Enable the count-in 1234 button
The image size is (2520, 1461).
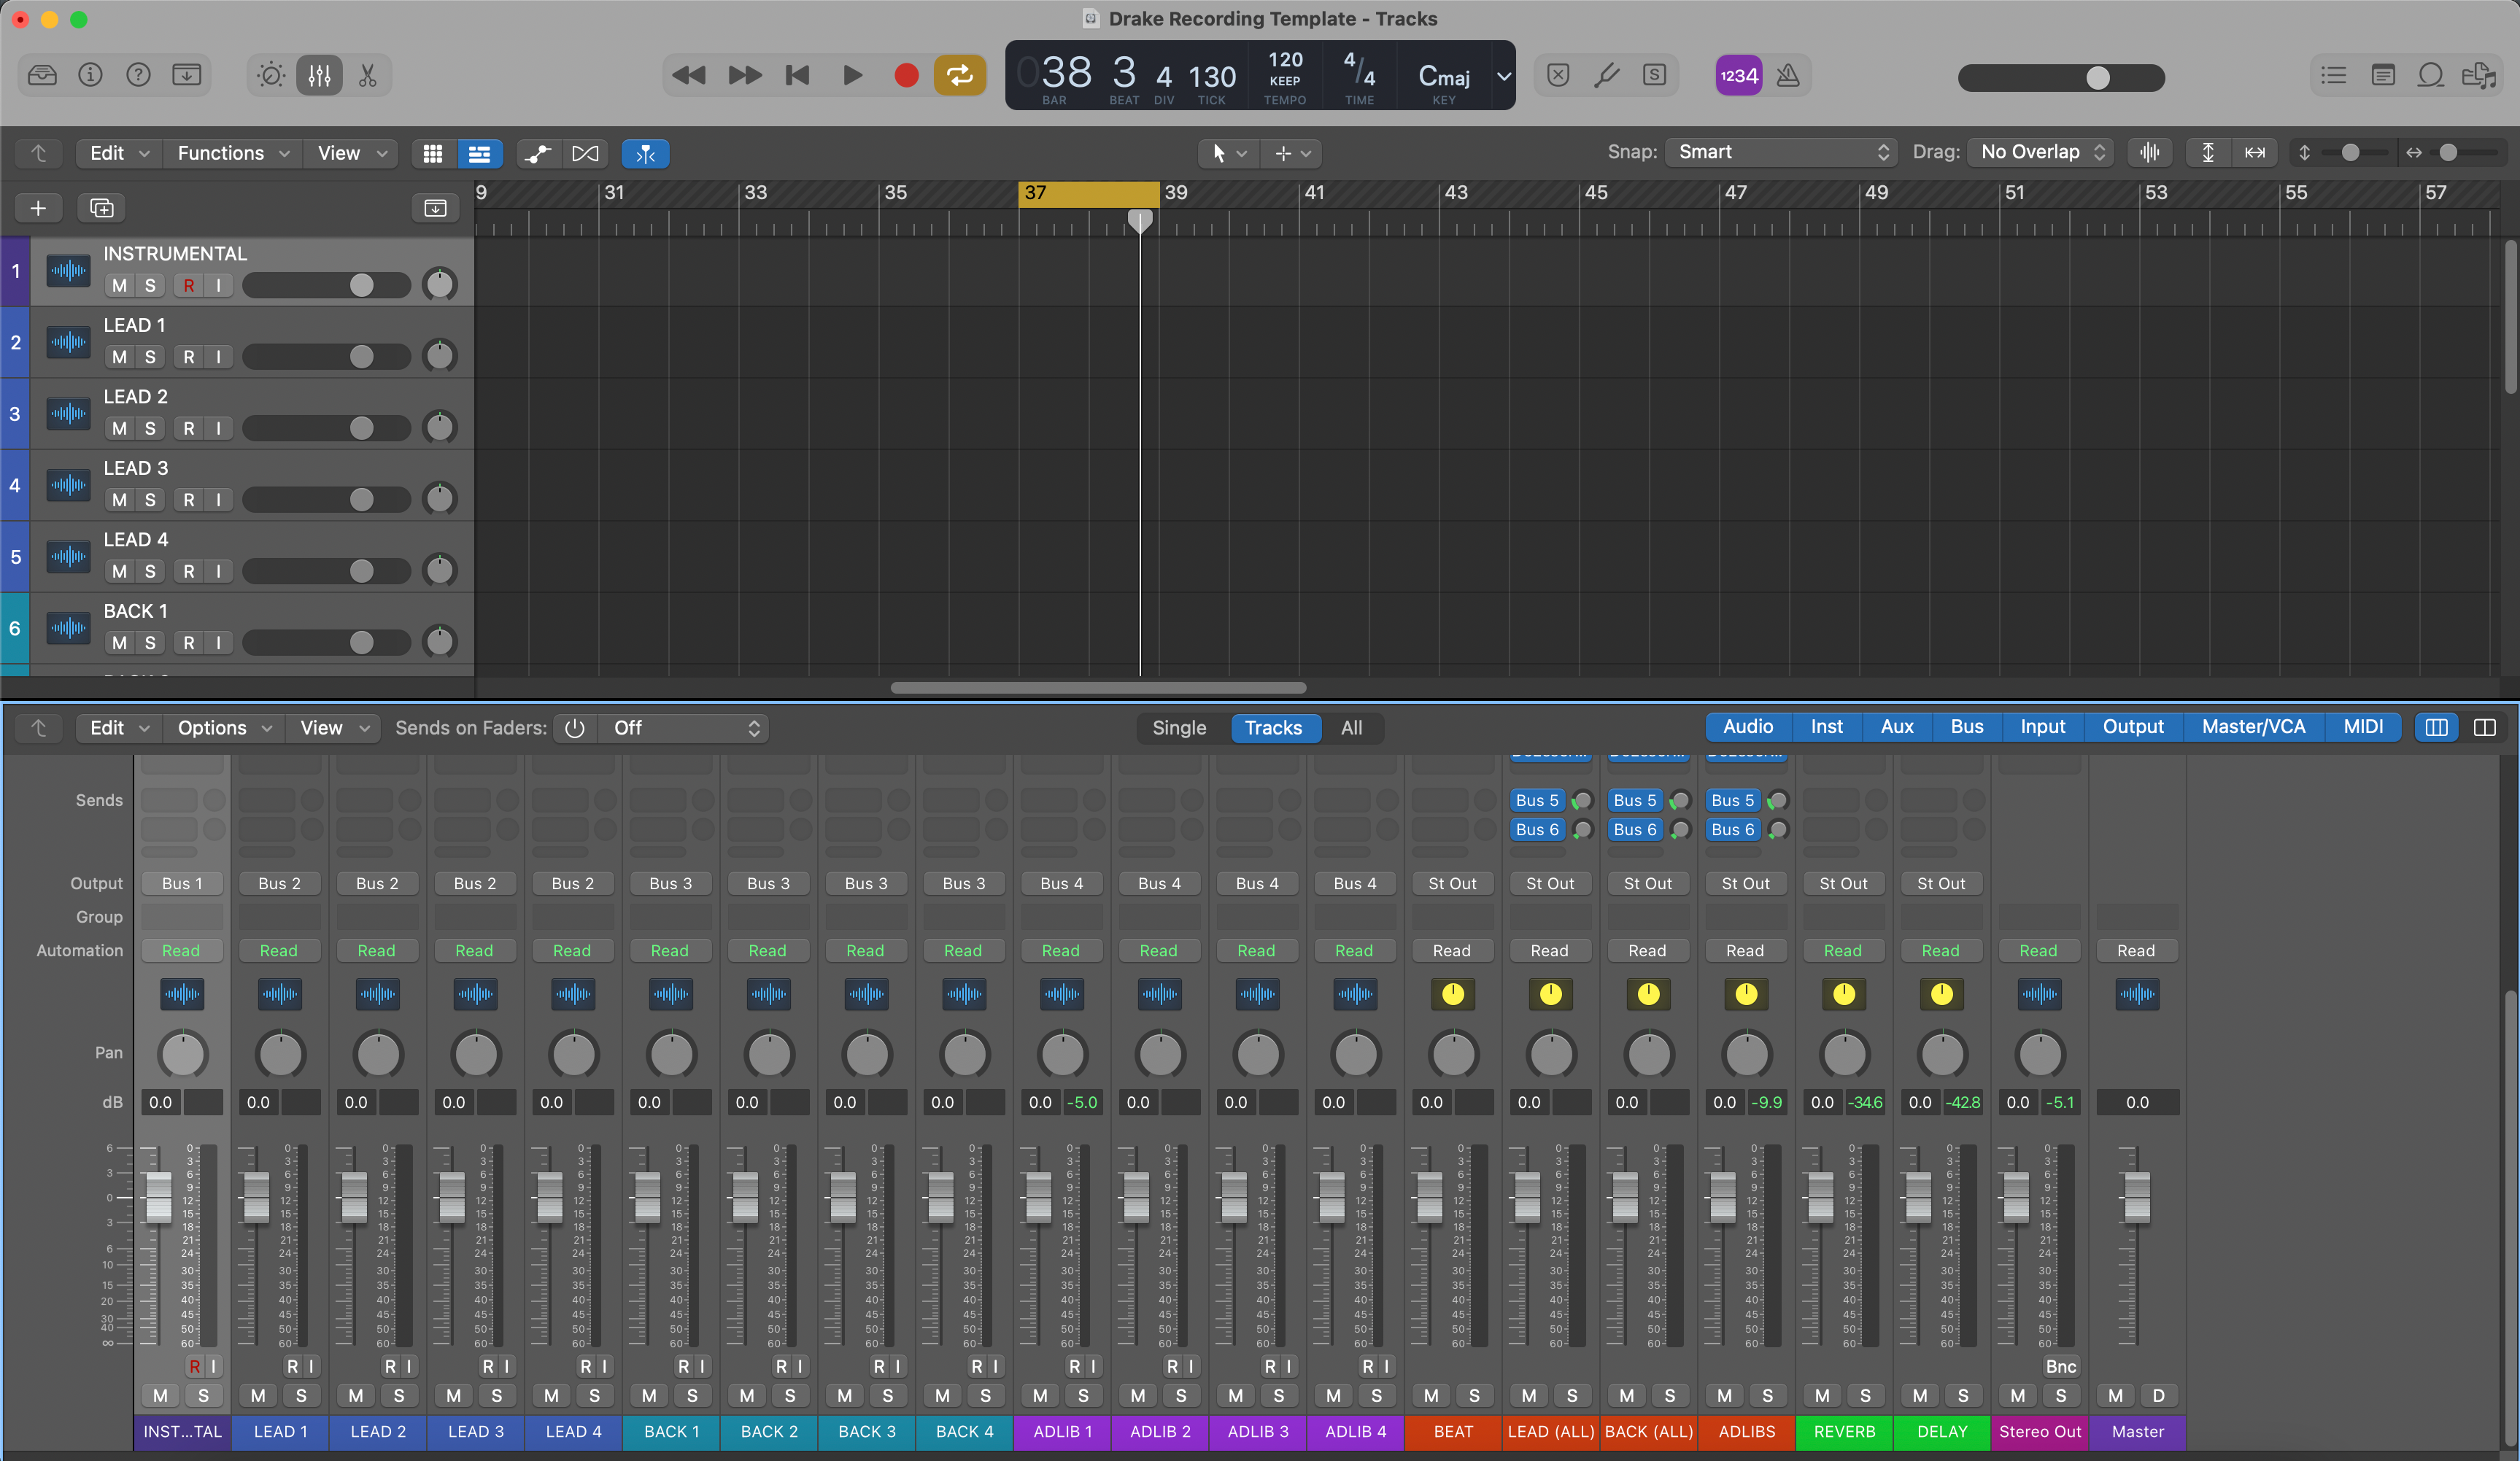tap(1738, 76)
